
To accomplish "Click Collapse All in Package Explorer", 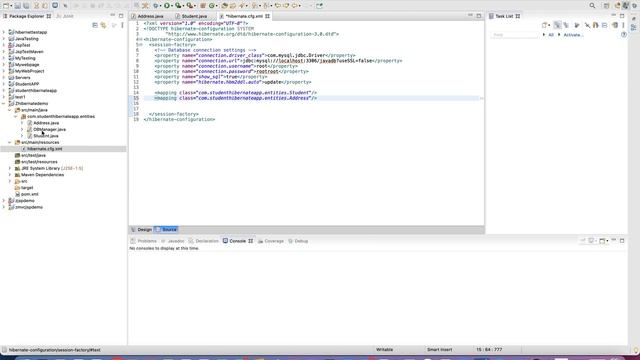I will [x=95, y=25].
